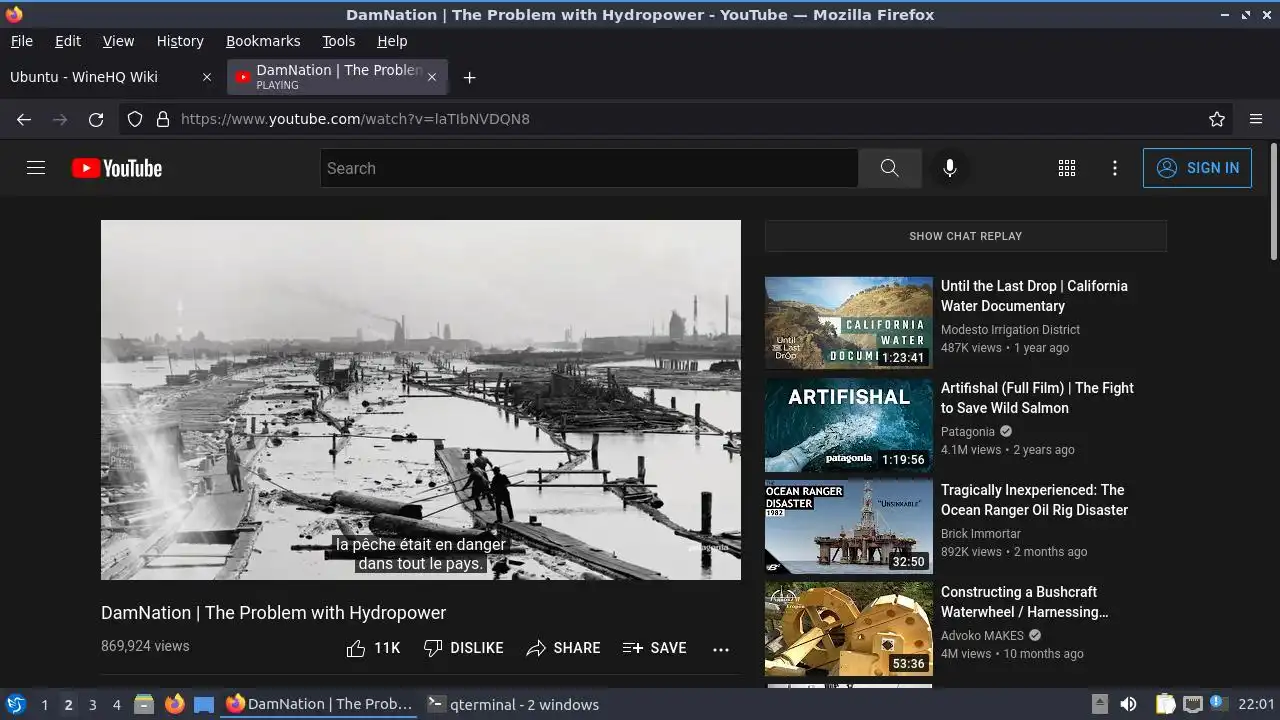Open Firefox application hamburger menu
Screen dimensions: 1280x720
pyautogui.click(x=1256, y=119)
